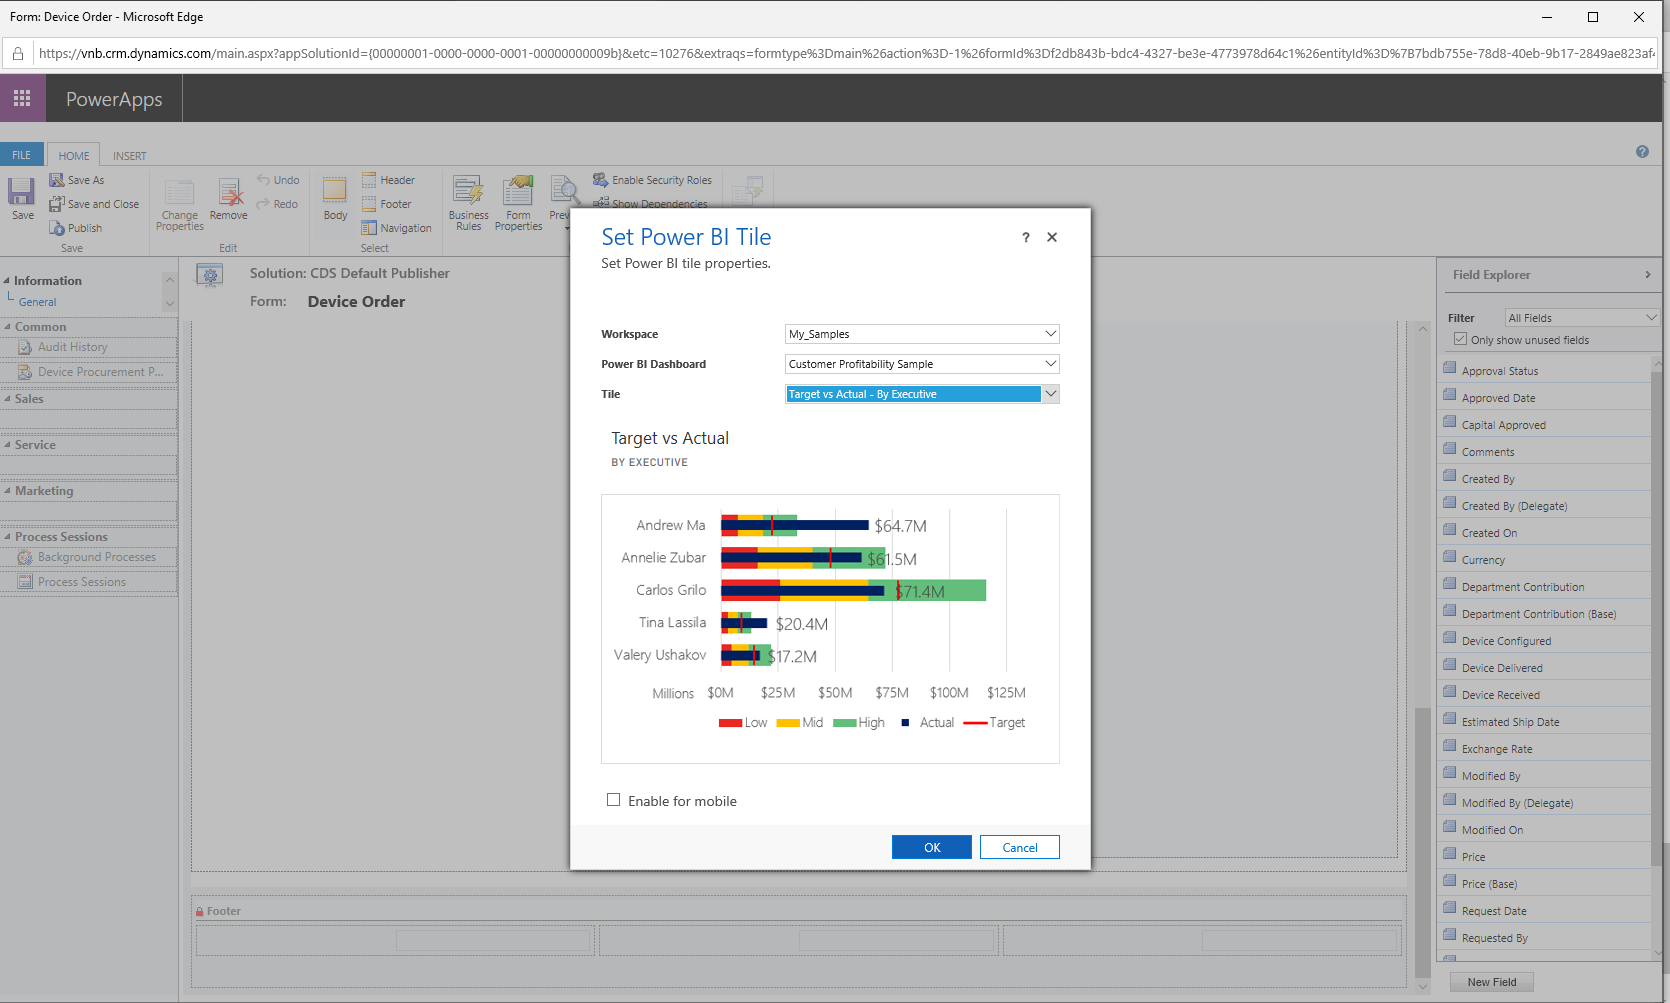Image resolution: width=1670 pixels, height=1003 pixels.
Task: Select the Footer section in ribbon
Action: pyautogui.click(x=386, y=204)
